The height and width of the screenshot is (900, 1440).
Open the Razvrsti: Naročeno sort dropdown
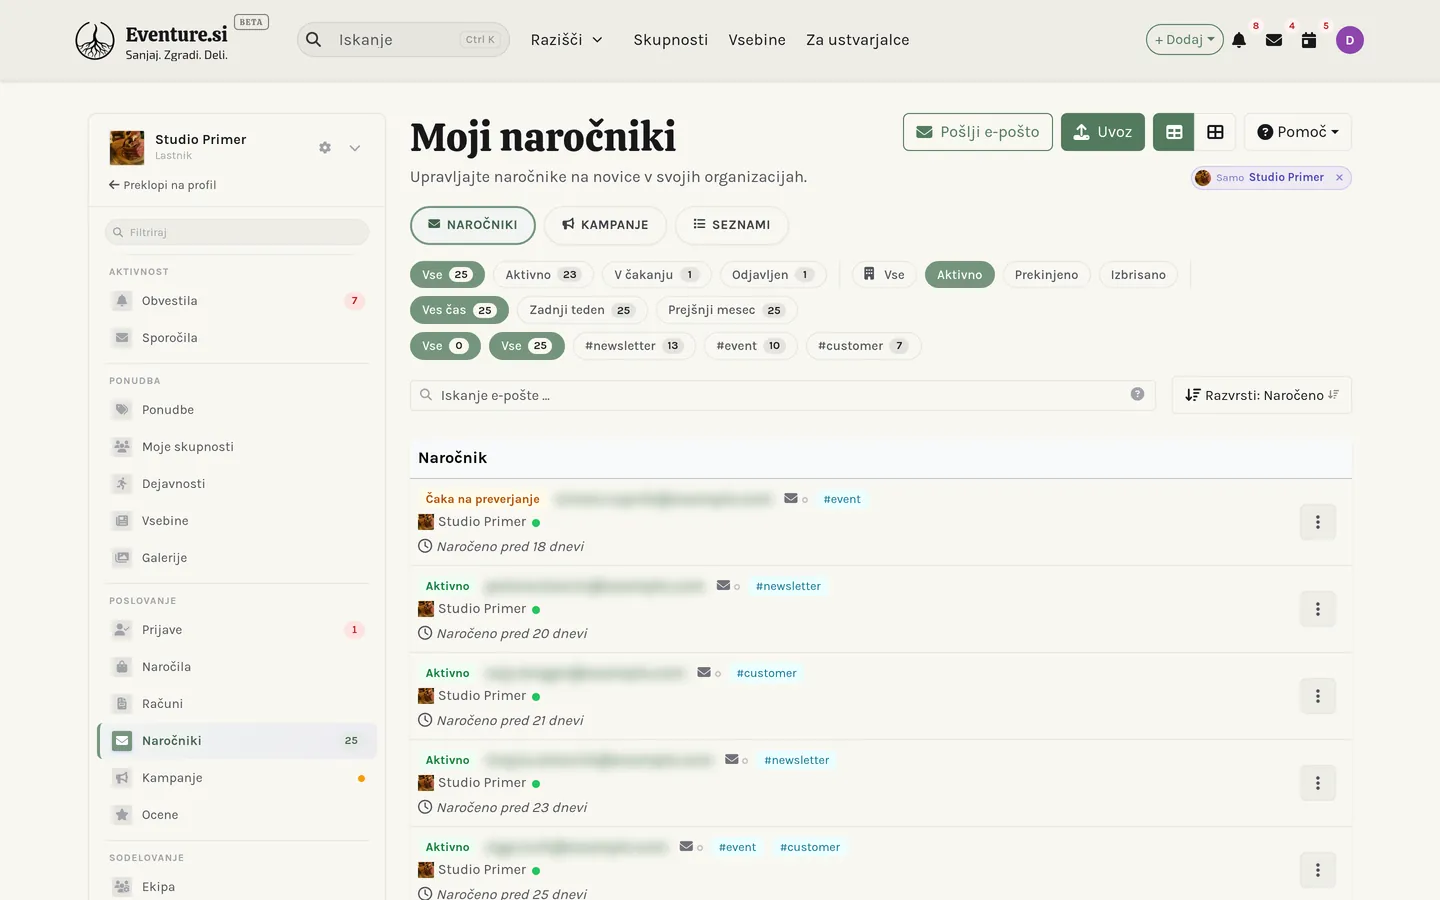pos(1261,395)
